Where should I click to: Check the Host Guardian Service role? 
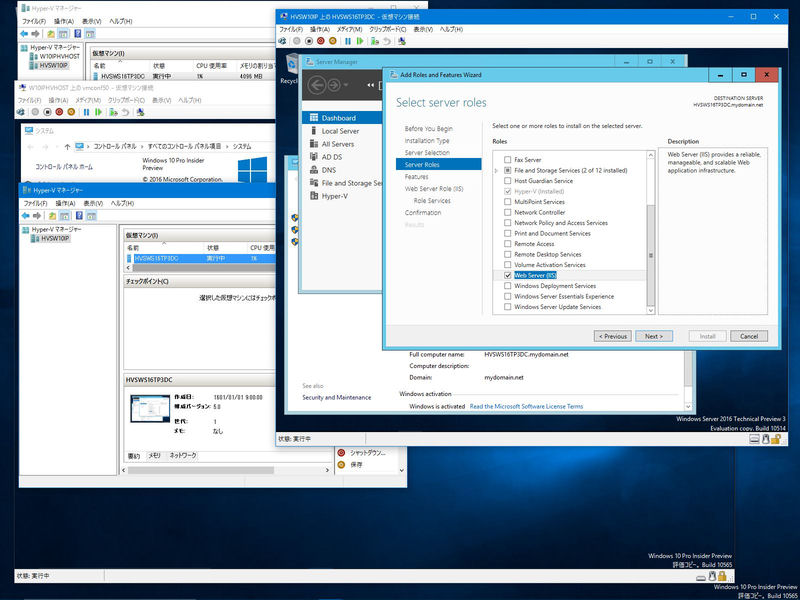[x=507, y=181]
